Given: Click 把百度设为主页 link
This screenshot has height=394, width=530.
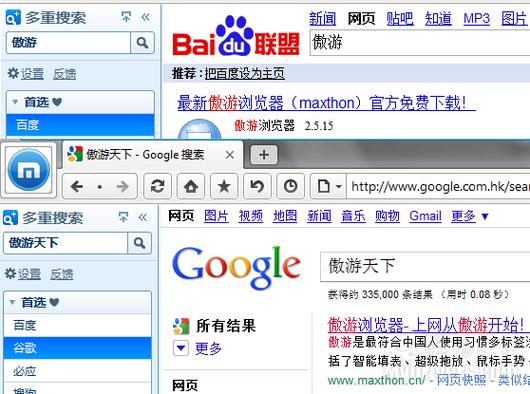Looking at the screenshot, I should [244, 73].
